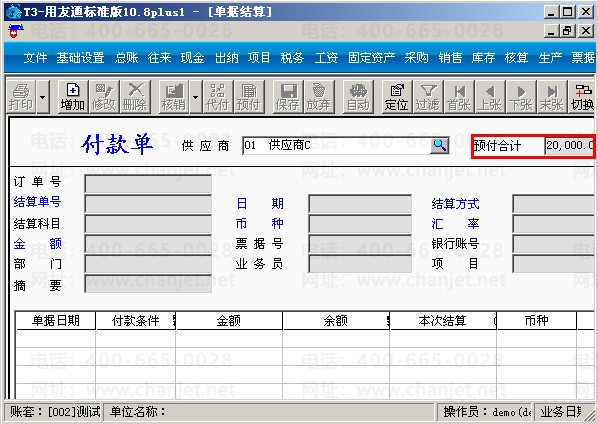Expand the dropdown arrow next to 核销
This screenshot has width=598, height=424.
195,97
